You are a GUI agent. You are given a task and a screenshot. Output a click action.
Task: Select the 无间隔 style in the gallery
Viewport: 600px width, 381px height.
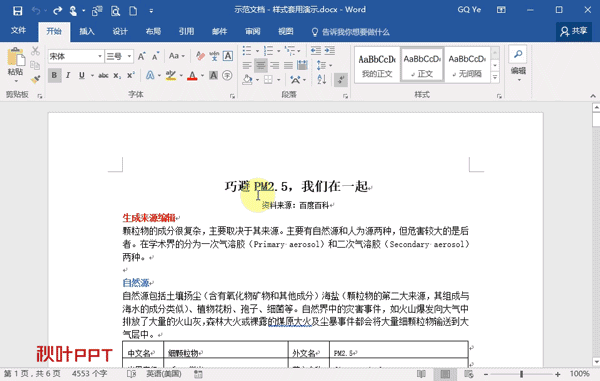(467, 65)
